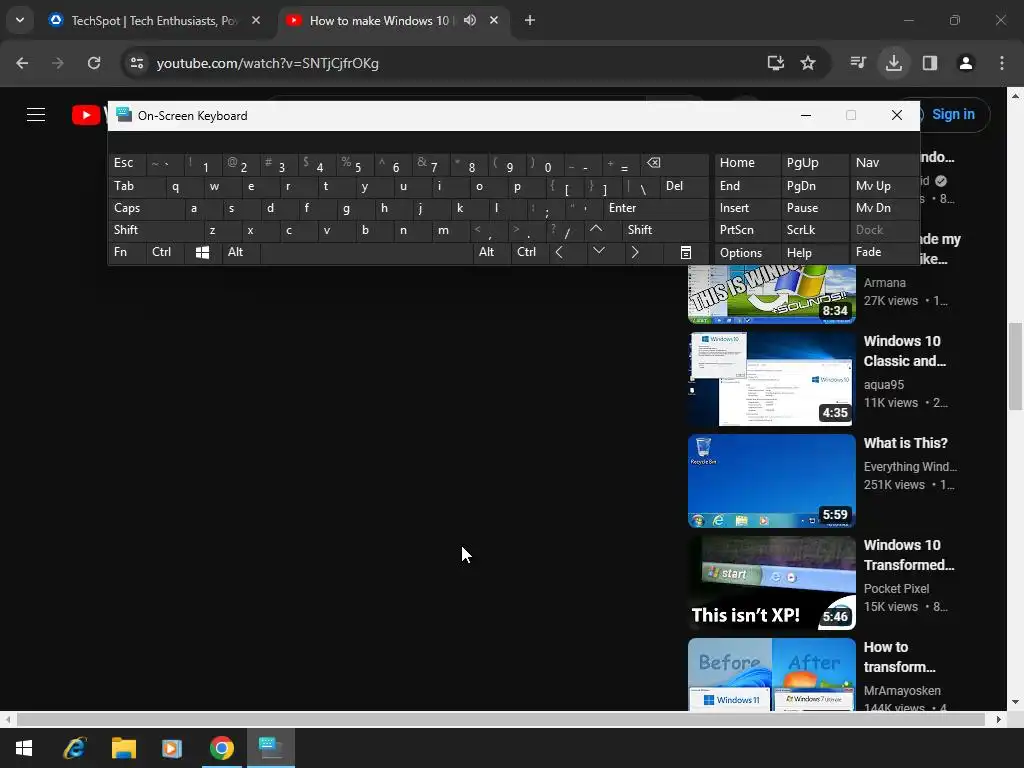Click the space bar on On-Screen Keyboard
Screen dimensions: 1024x768
[x=366, y=253]
